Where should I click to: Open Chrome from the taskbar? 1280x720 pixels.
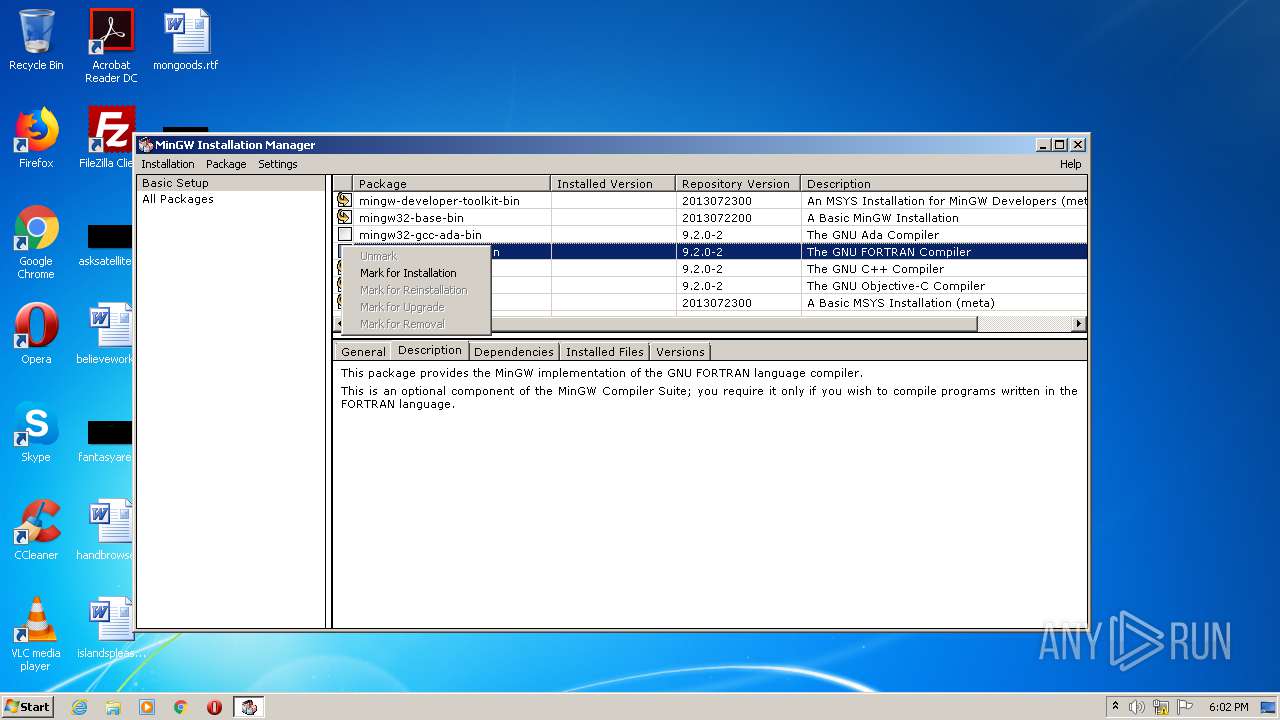[x=181, y=707]
